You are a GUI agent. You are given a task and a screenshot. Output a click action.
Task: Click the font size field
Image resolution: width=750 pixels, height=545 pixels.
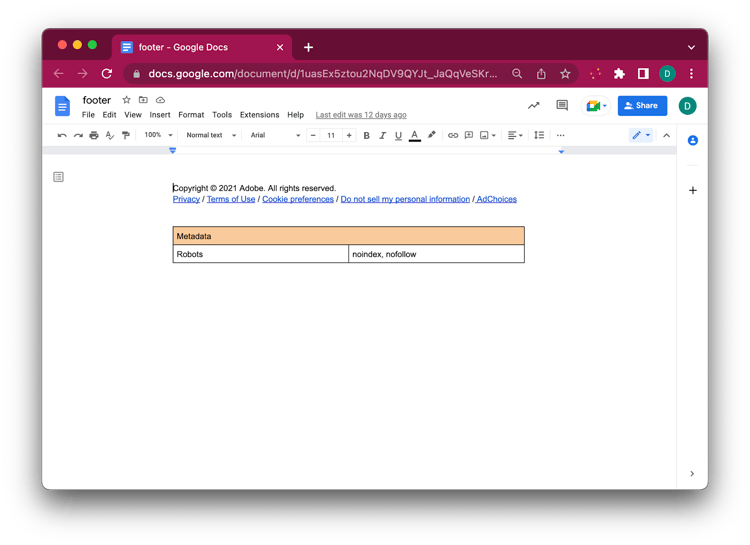(331, 135)
